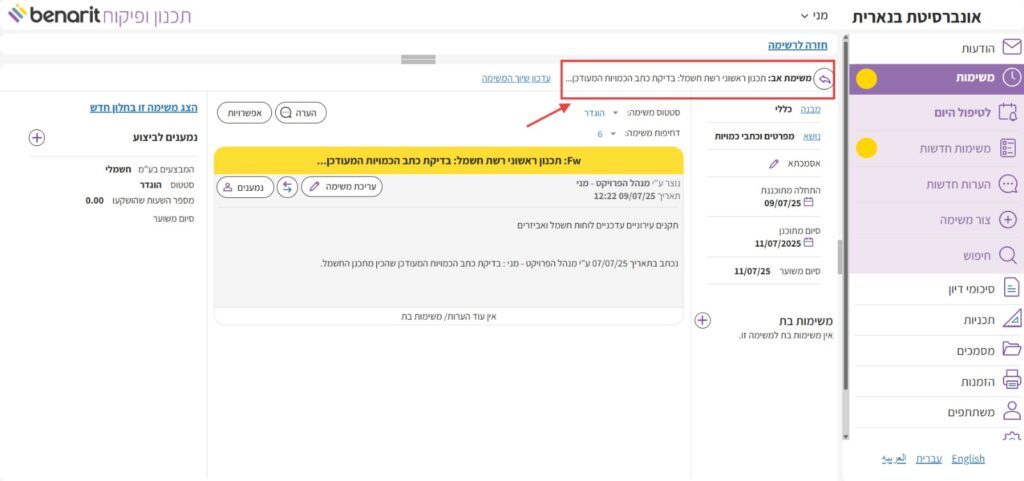This screenshot has width=1024, height=481.
Task: Click the הערה comment button
Action: click(x=297, y=113)
